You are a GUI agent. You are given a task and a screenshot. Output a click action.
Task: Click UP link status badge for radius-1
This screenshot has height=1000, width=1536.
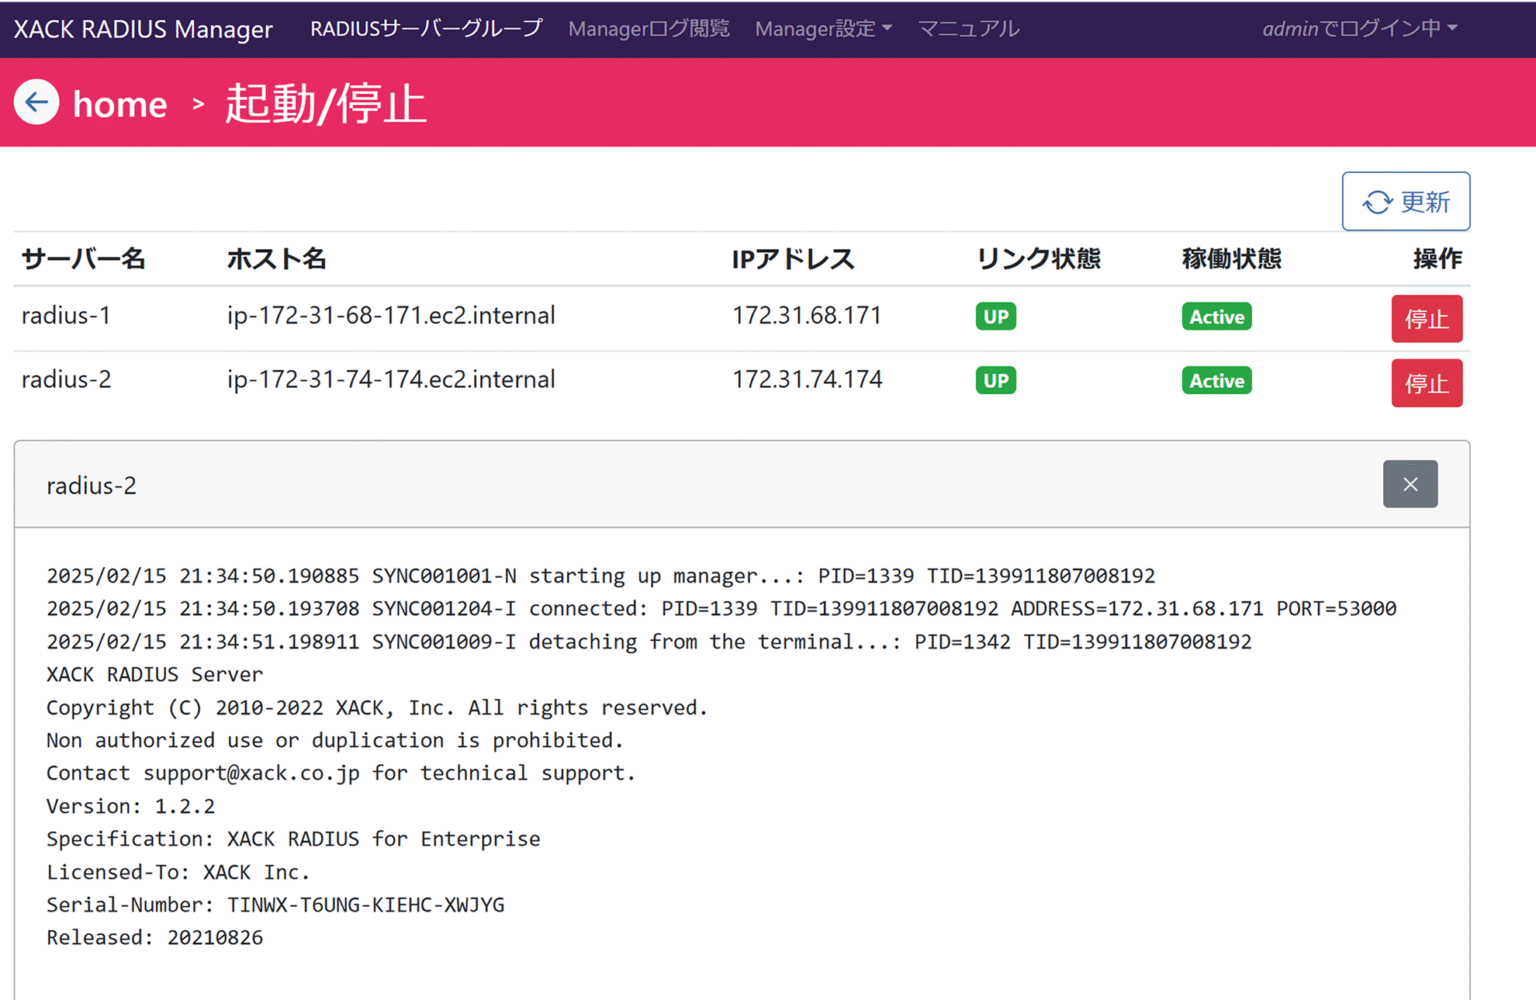click(x=995, y=317)
